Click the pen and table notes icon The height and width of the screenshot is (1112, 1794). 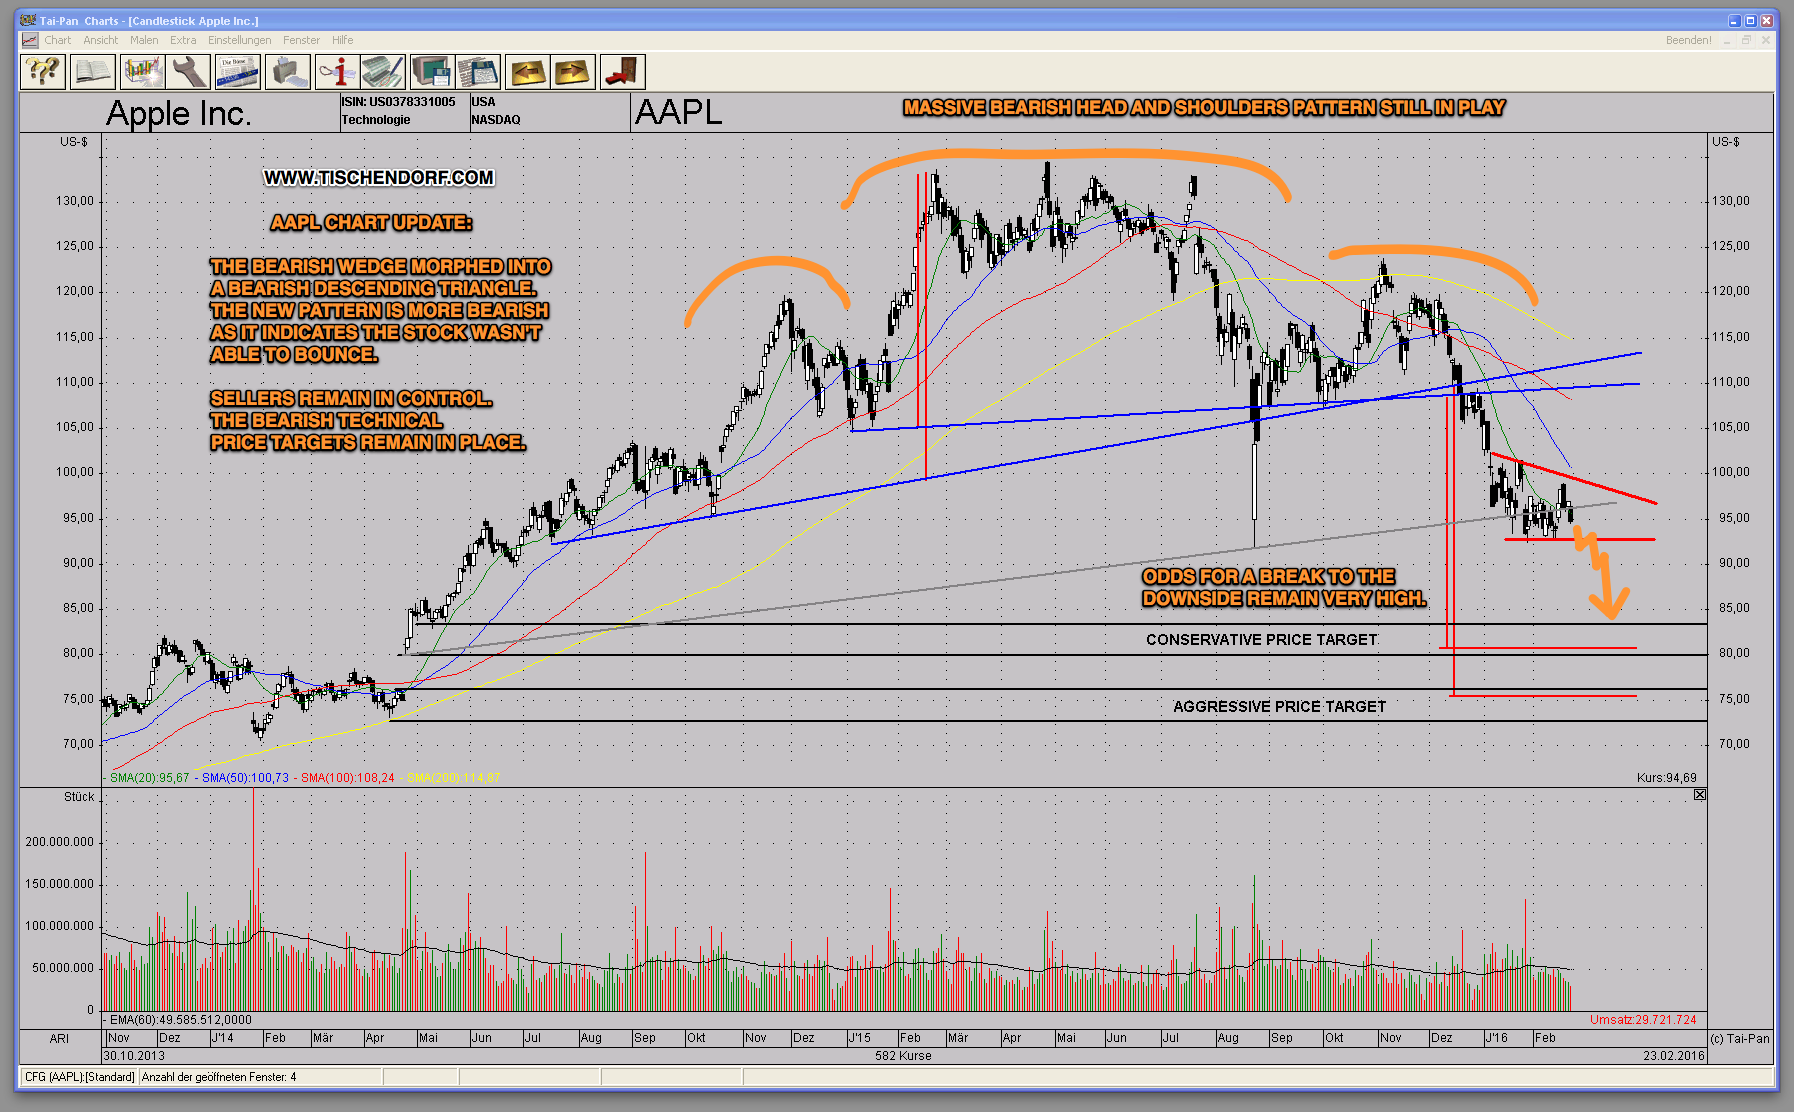pos(383,72)
